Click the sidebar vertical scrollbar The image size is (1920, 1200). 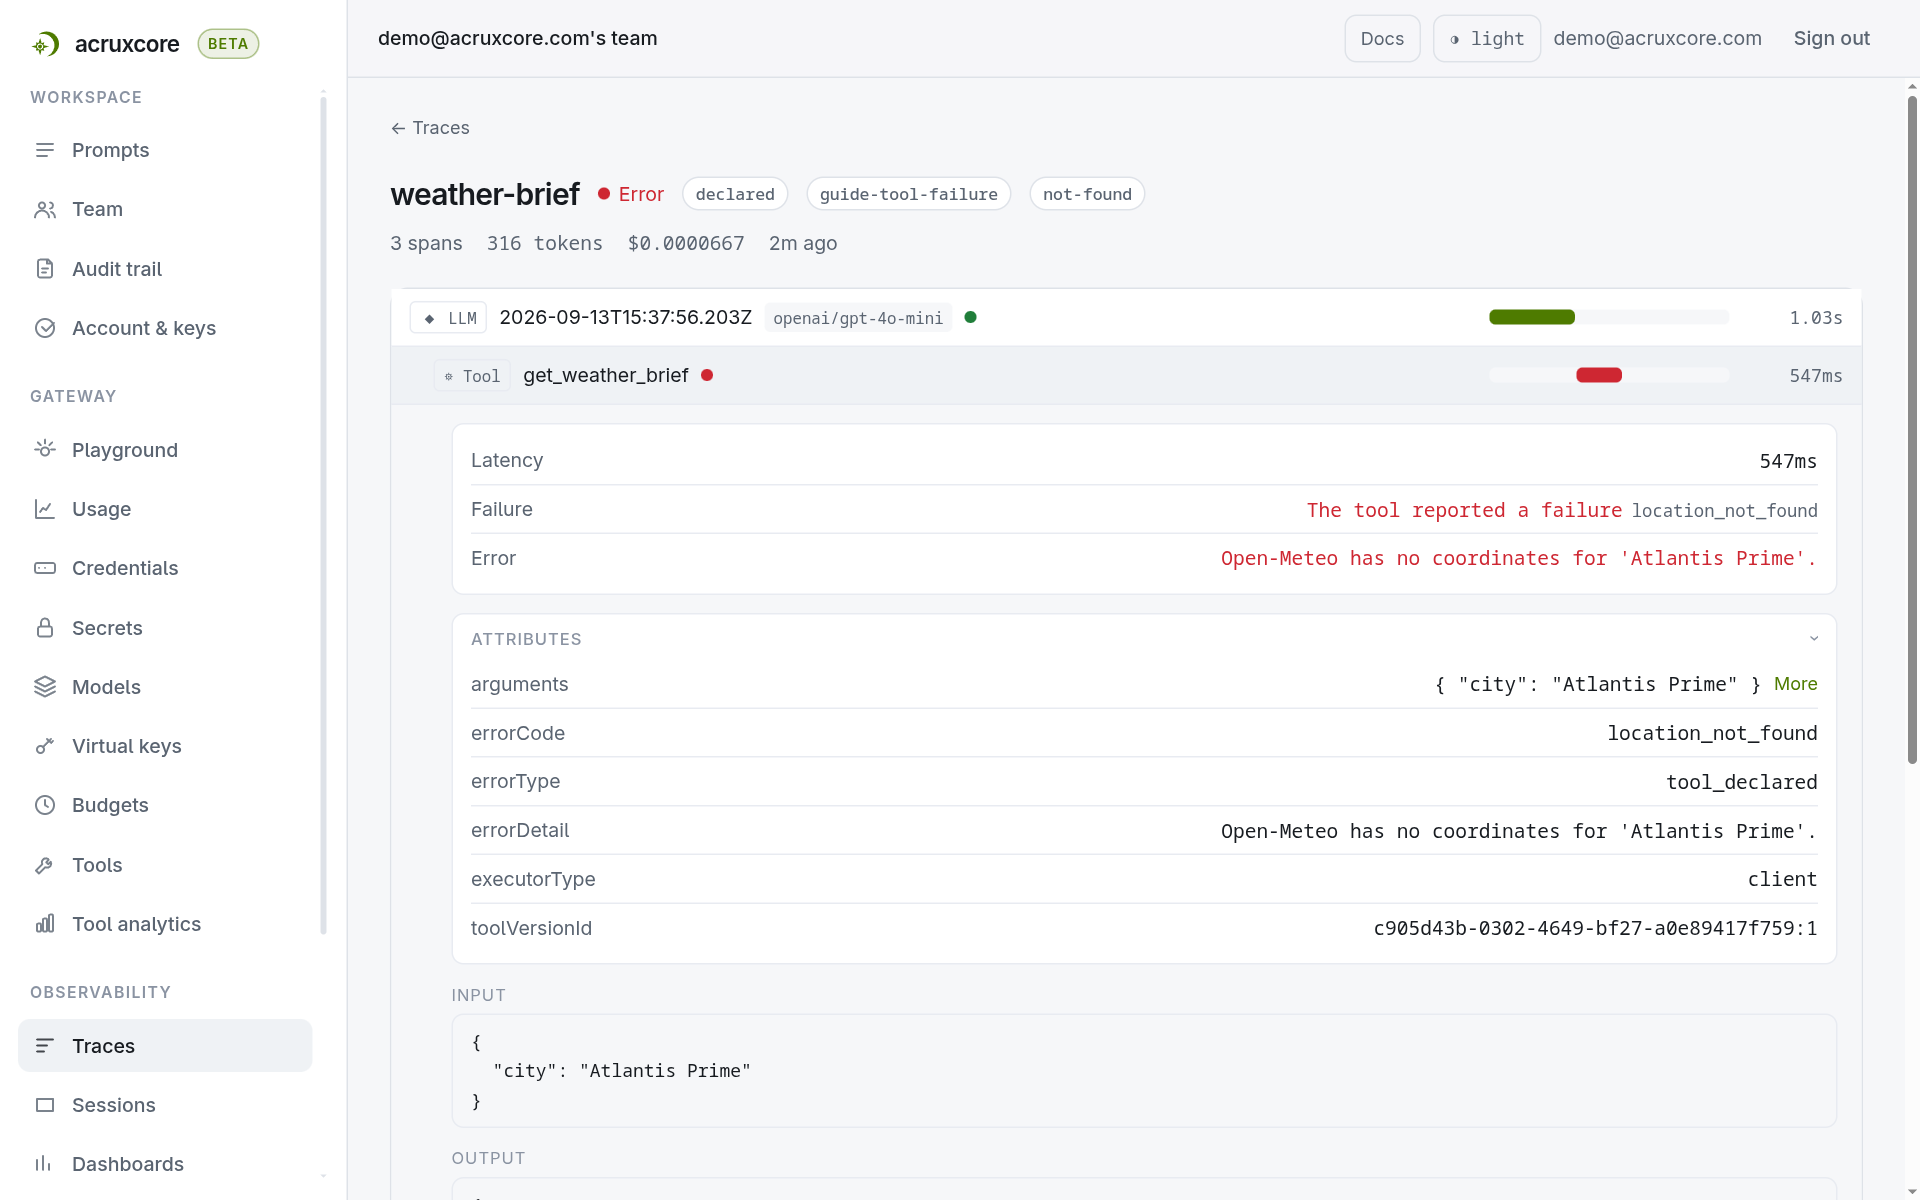323,515
